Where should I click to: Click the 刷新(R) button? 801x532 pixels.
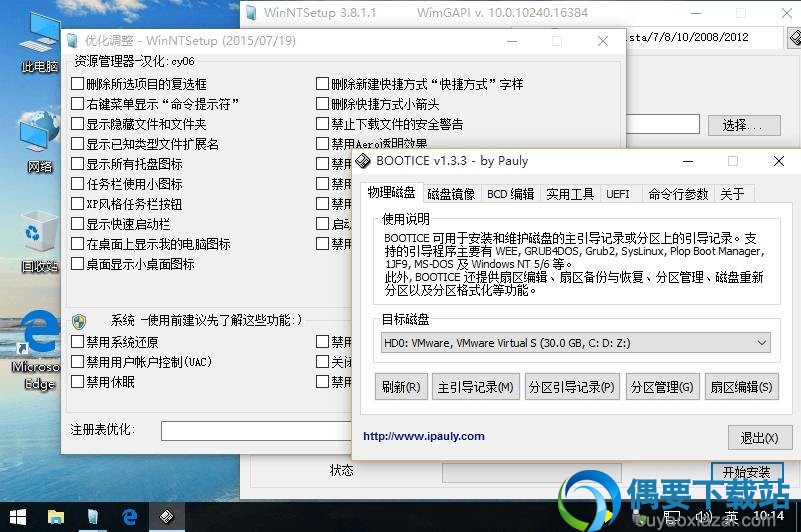401,387
